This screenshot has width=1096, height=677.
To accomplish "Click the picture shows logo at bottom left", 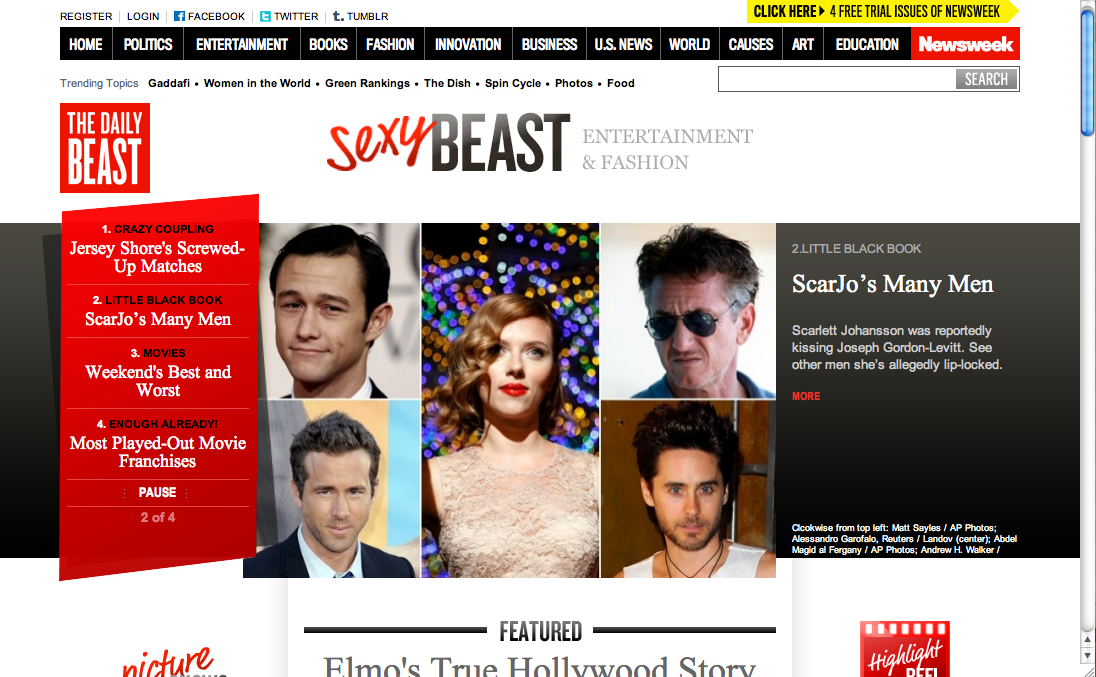I will coord(173,662).
